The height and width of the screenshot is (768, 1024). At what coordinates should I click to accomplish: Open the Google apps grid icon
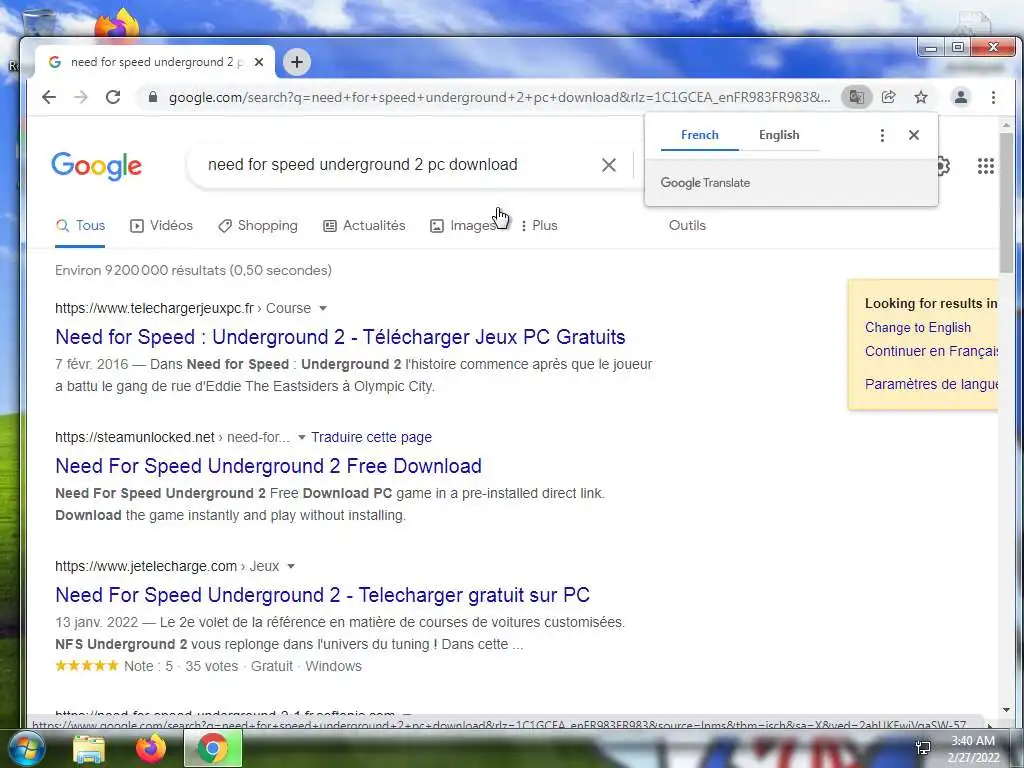(x=985, y=166)
